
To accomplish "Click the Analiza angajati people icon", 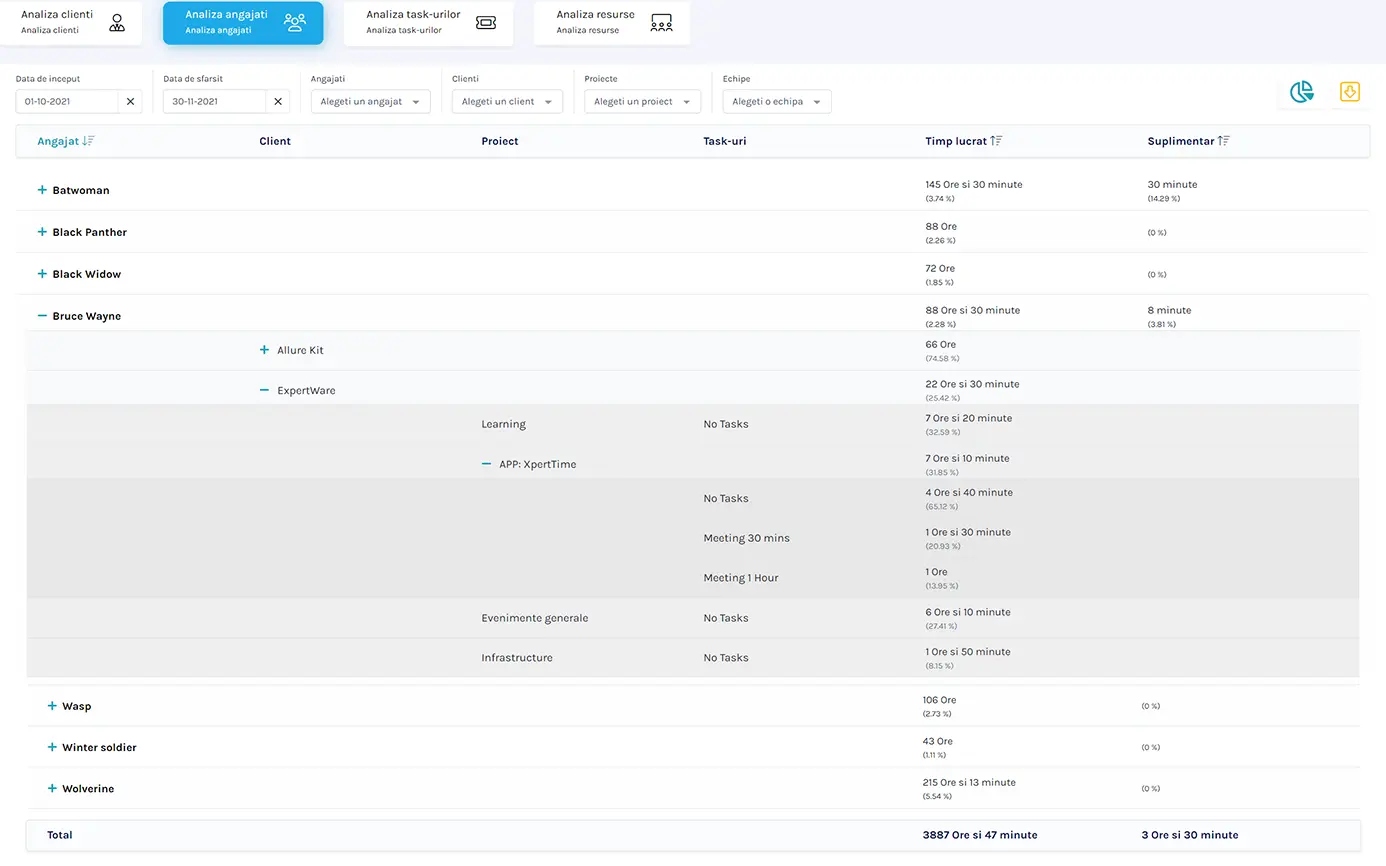I will coord(294,22).
